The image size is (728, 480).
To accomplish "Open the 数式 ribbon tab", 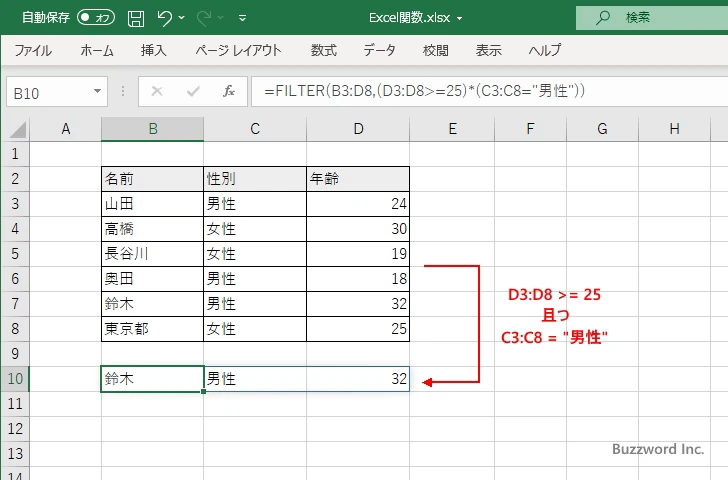I will tap(323, 50).
